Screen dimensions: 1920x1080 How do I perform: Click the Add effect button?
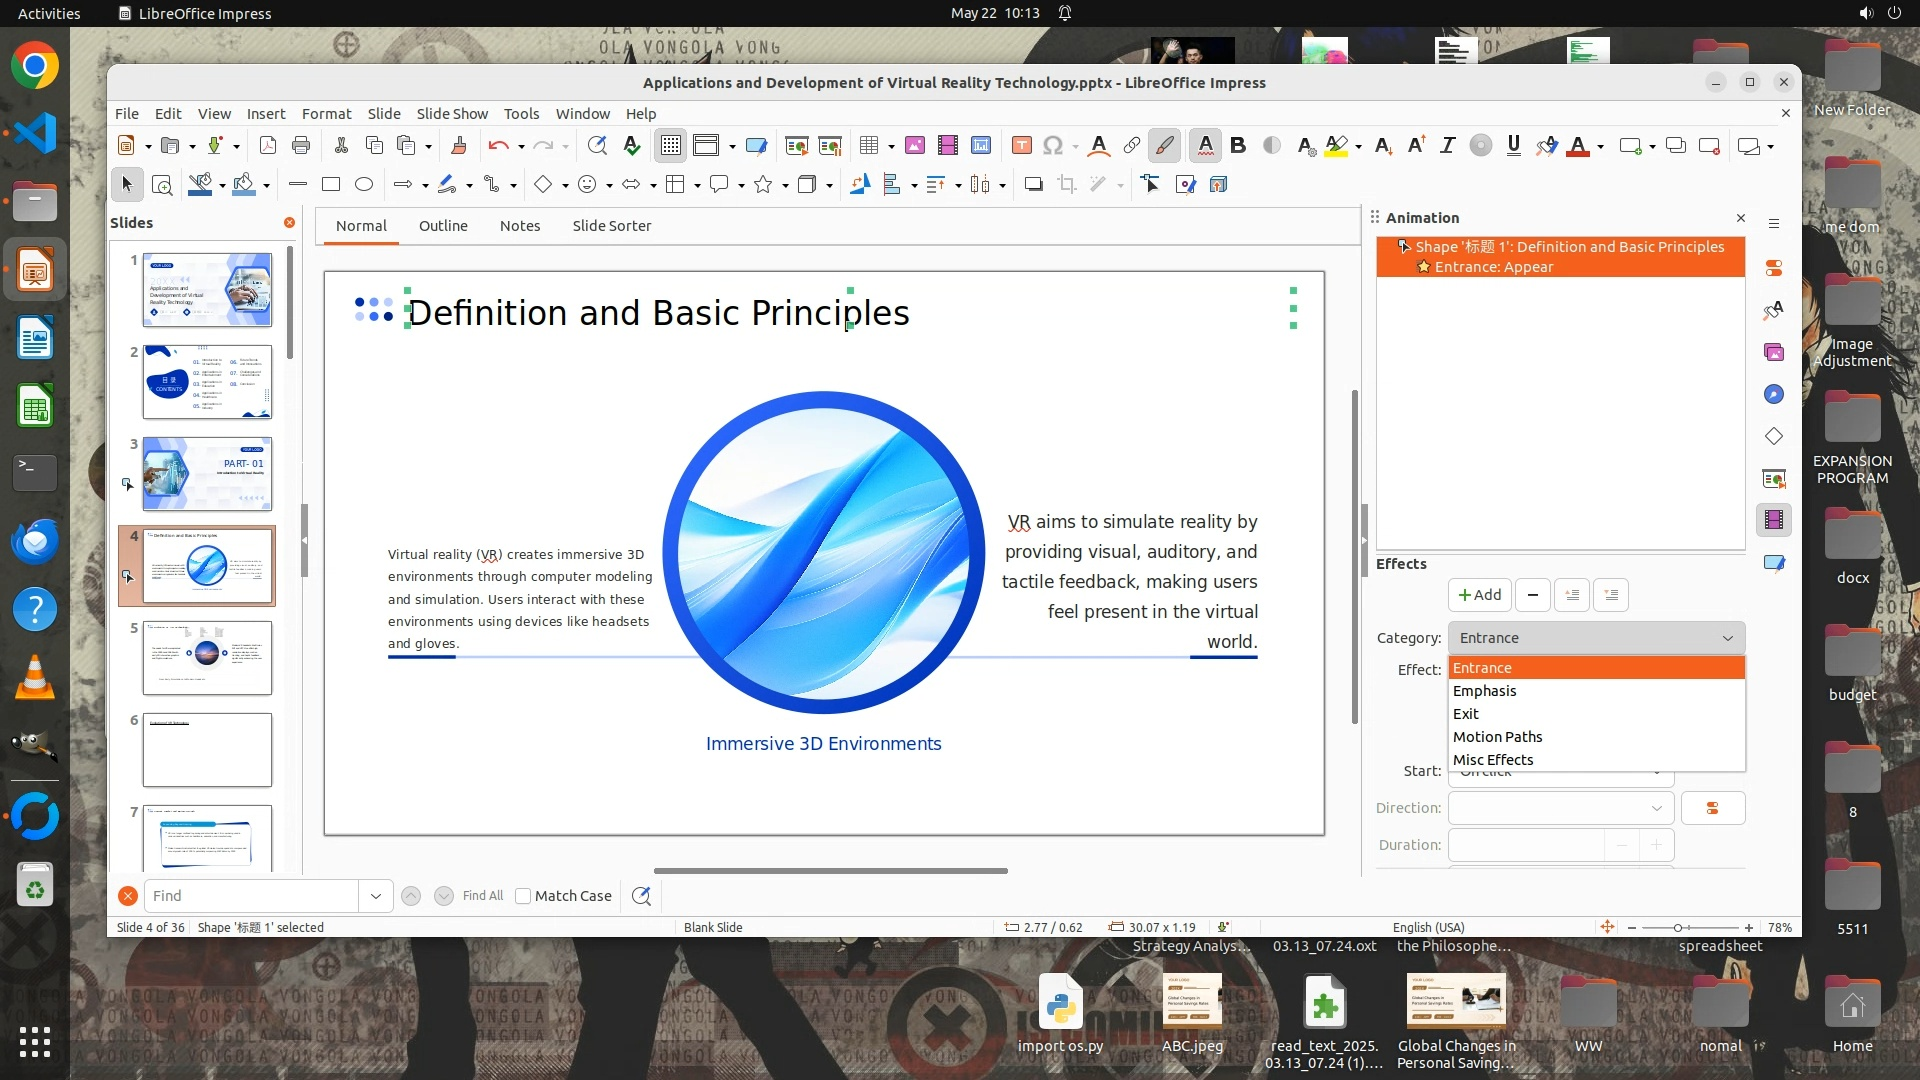(1479, 595)
